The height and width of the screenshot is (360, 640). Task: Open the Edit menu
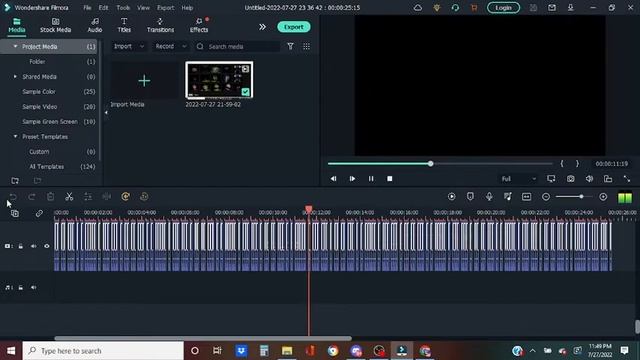tap(103, 8)
